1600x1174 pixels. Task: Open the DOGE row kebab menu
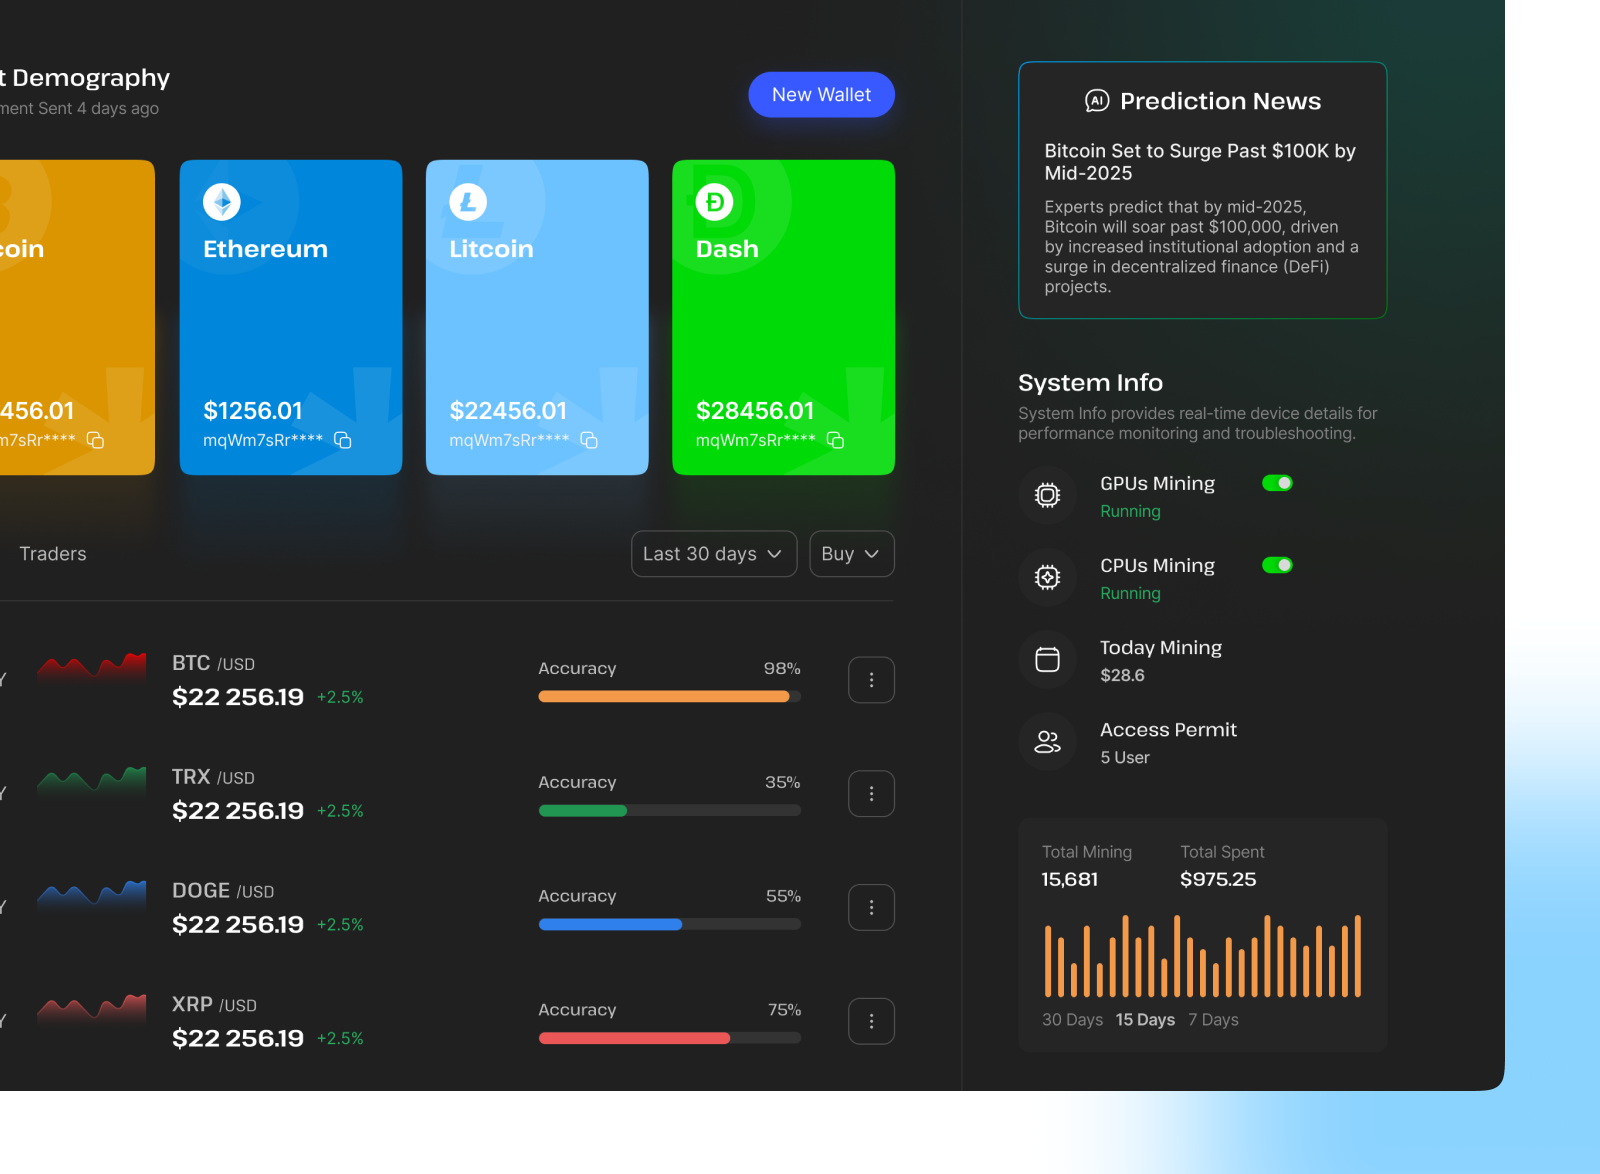(871, 907)
